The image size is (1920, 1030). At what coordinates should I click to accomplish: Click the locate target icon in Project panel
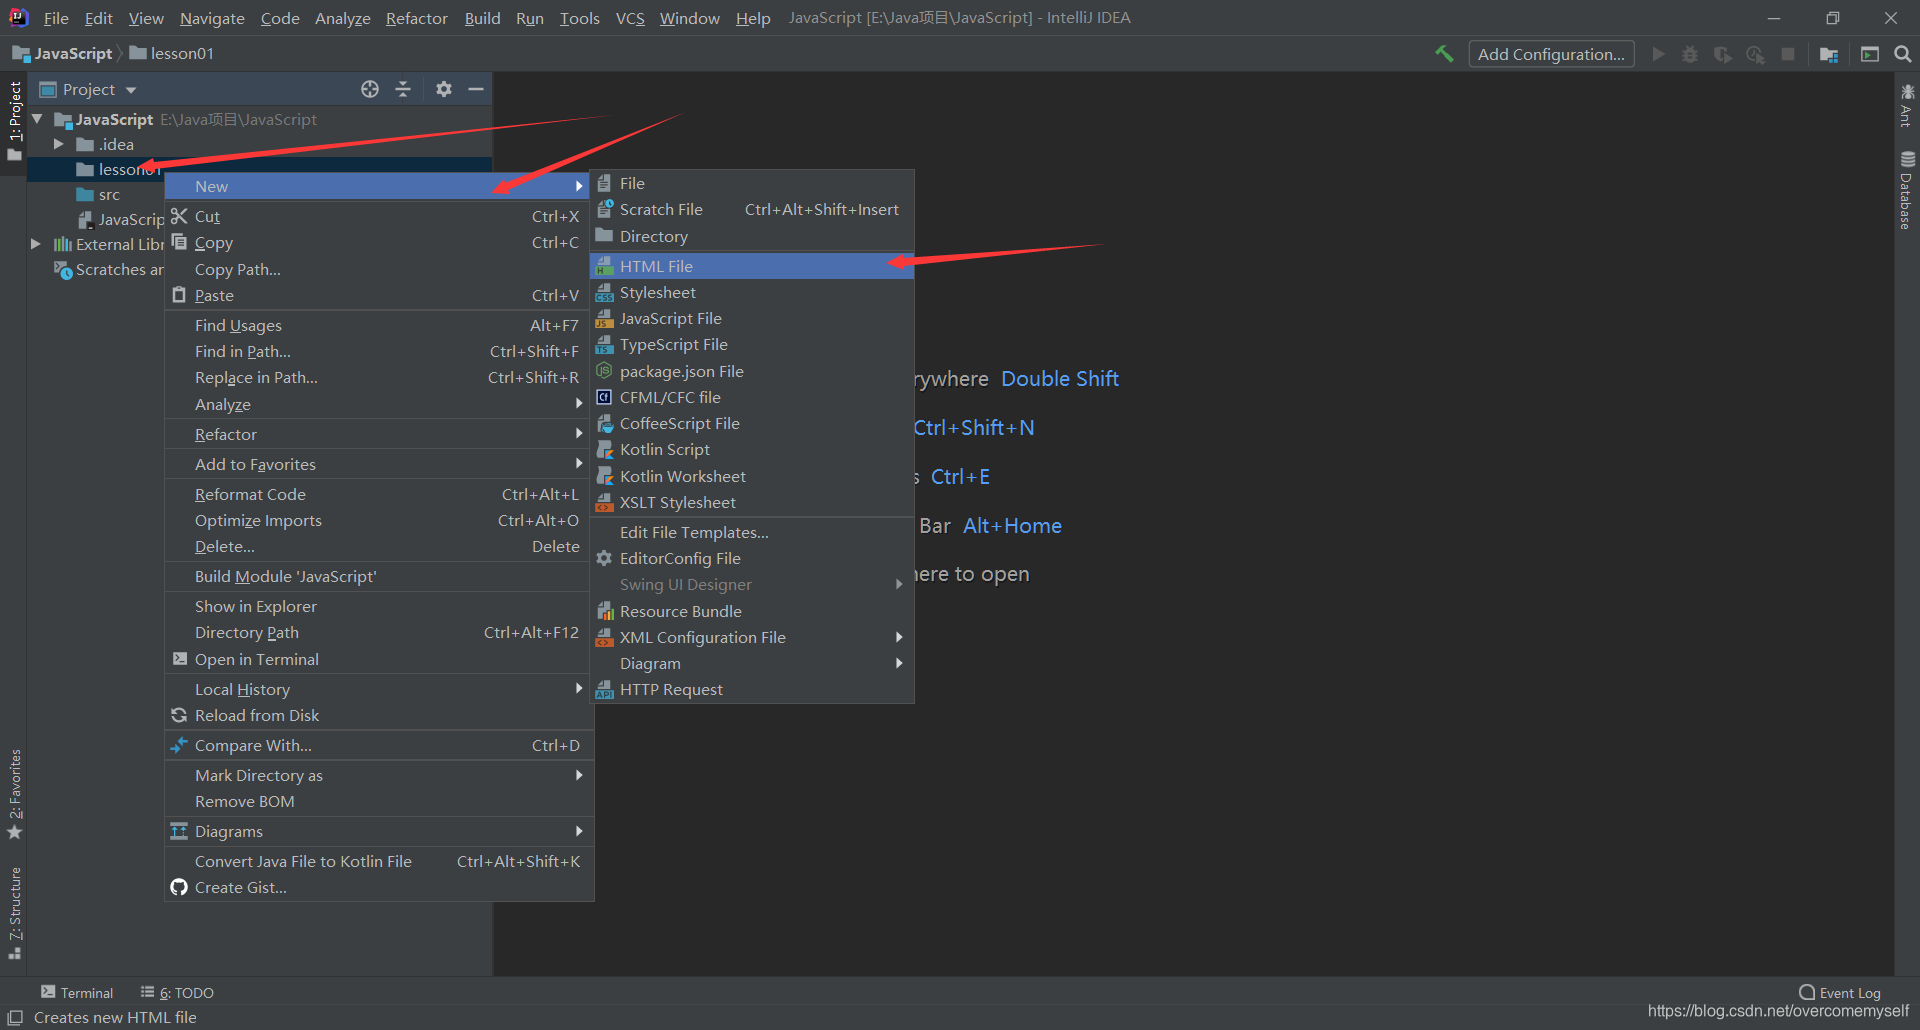pyautogui.click(x=370, y=89)
